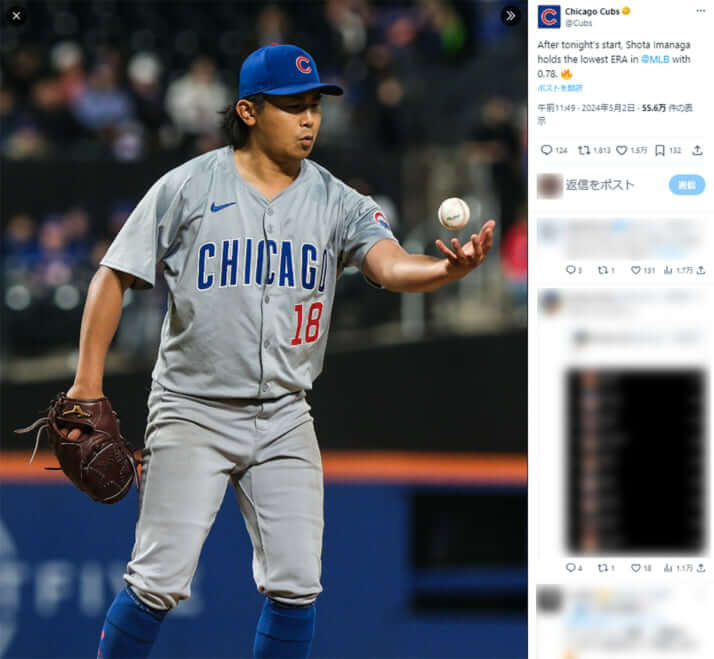Close the photo viewer with the X icon
Screen dimensions: 714x659
tap(16, 16)
